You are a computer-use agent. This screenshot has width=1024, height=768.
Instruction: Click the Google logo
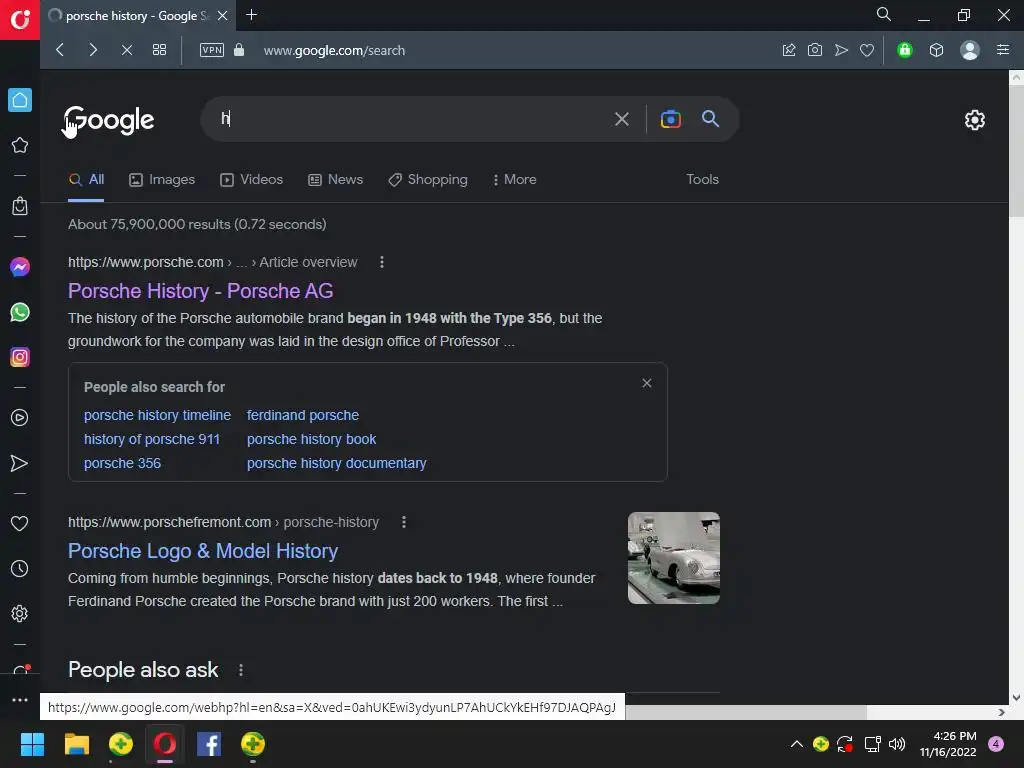coord(109,120)
